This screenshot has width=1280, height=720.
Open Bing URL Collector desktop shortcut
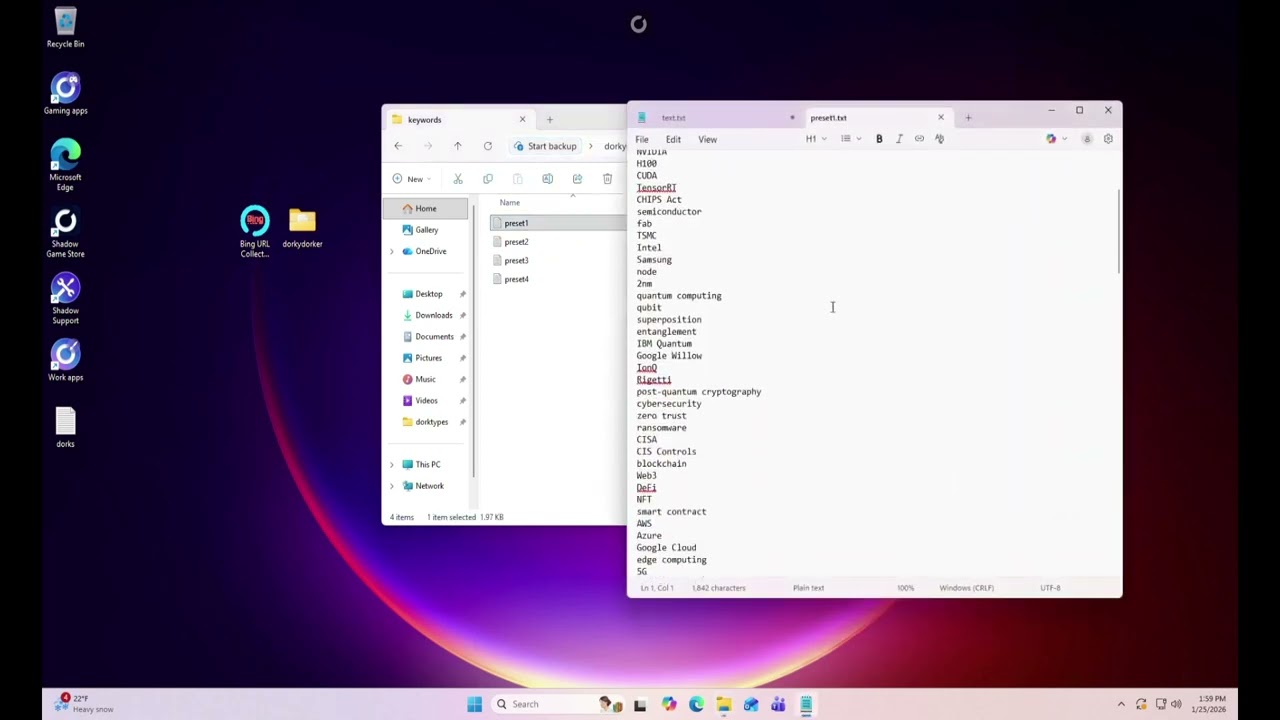tap(255, 232)
